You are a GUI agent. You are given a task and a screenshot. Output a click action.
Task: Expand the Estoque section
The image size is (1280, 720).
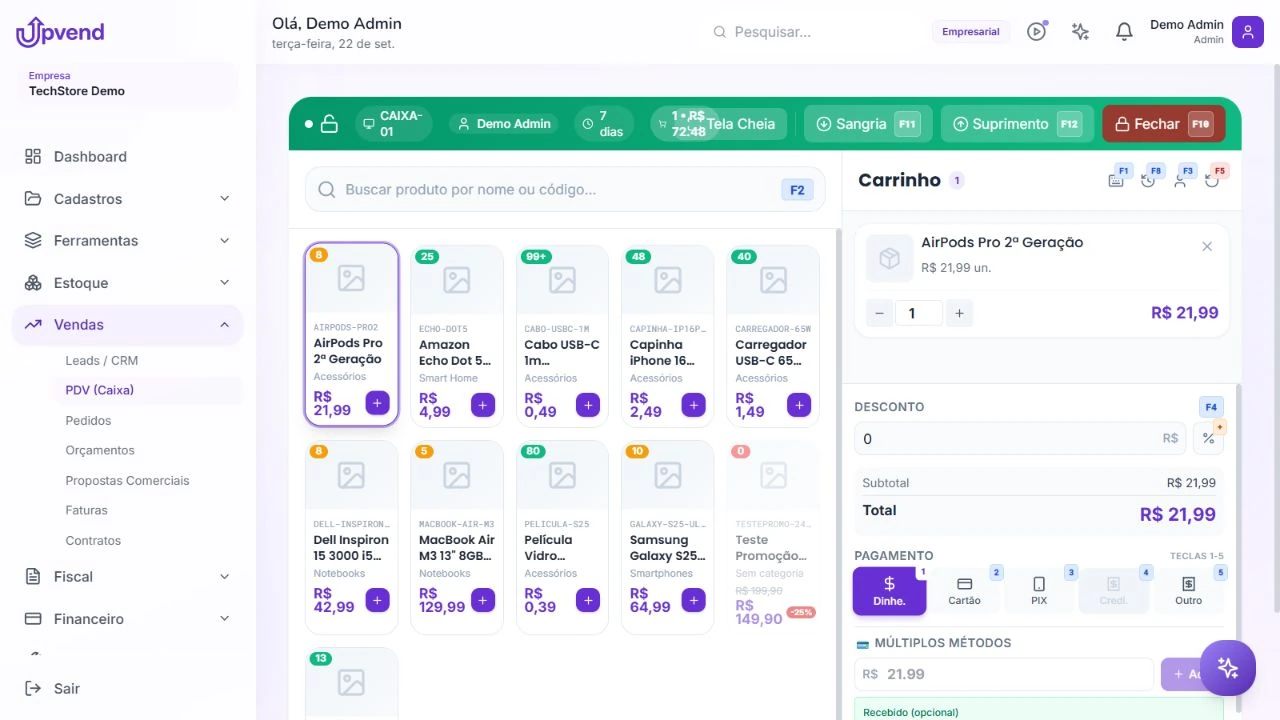coord(128,283)
